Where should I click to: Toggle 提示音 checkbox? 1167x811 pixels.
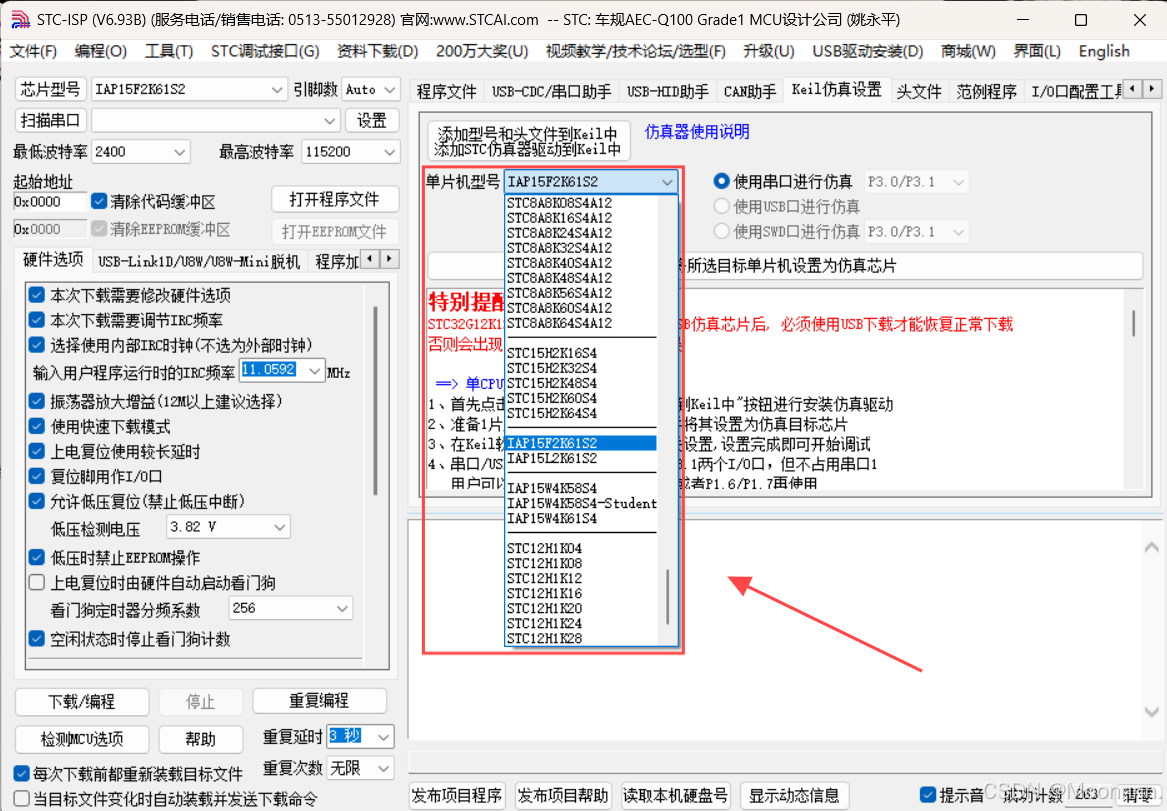(x=927, y=795)
